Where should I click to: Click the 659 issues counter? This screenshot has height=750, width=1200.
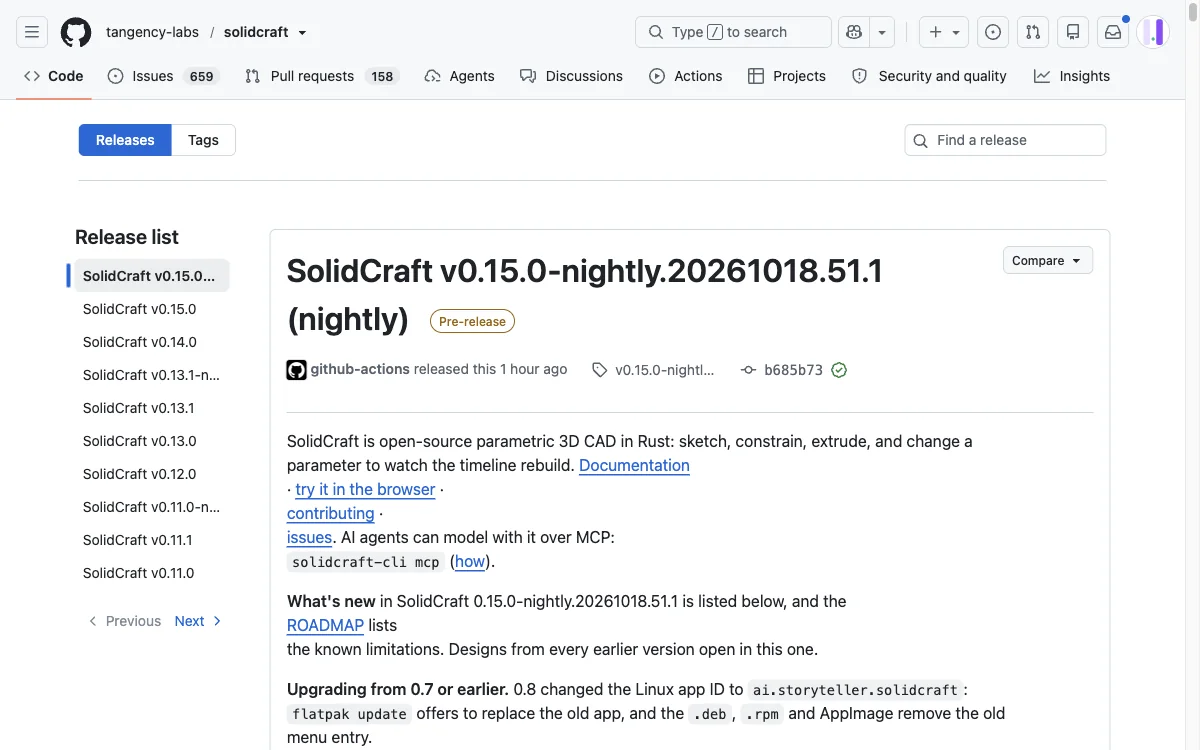(202, 76)
